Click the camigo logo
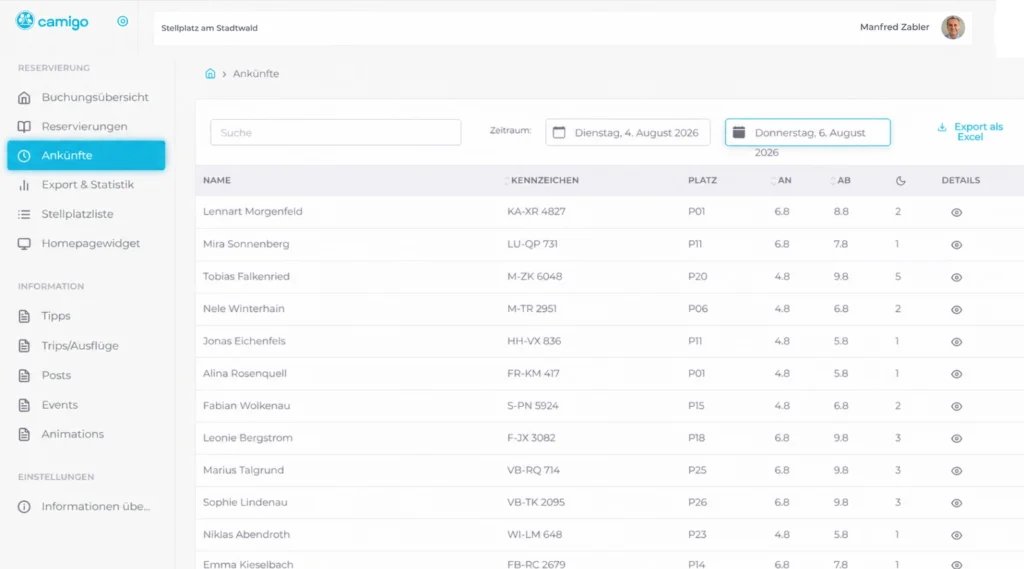The height and width of the screenshot is (569, 1024). click(52, 21)
